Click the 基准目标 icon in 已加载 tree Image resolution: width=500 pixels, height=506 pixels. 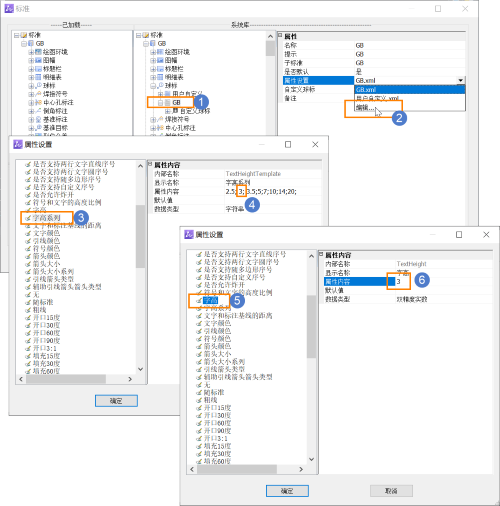[38, 128]
